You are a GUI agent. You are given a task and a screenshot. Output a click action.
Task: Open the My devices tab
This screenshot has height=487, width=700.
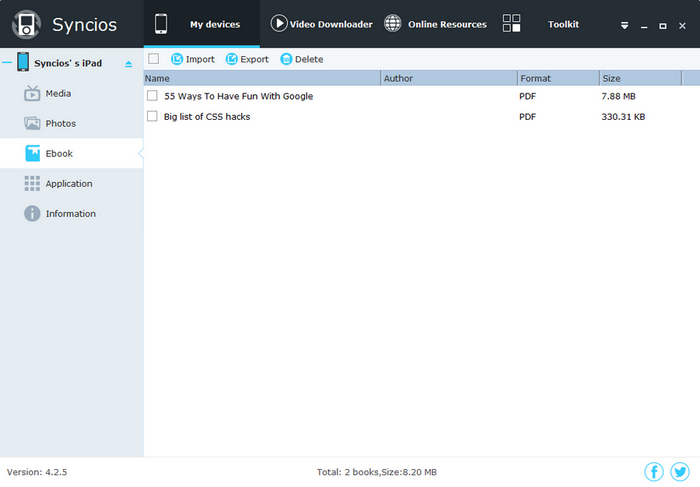pos(201,24)
